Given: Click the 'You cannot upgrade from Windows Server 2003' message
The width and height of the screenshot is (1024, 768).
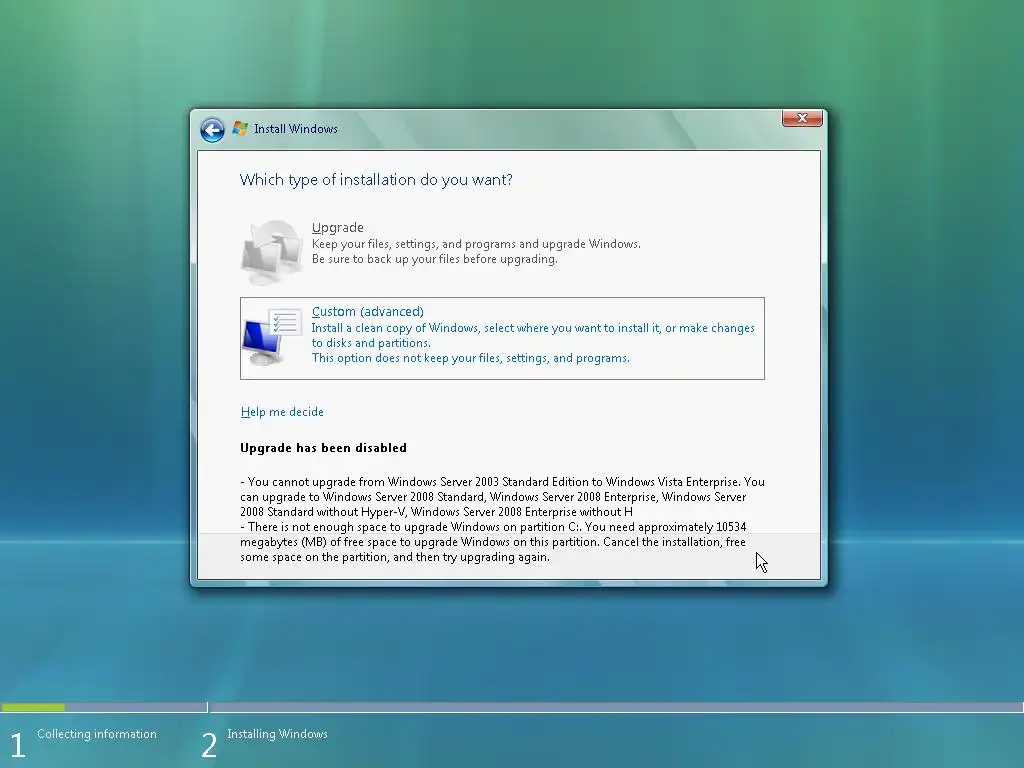Looking at the screenshot, I should point(502,497).
